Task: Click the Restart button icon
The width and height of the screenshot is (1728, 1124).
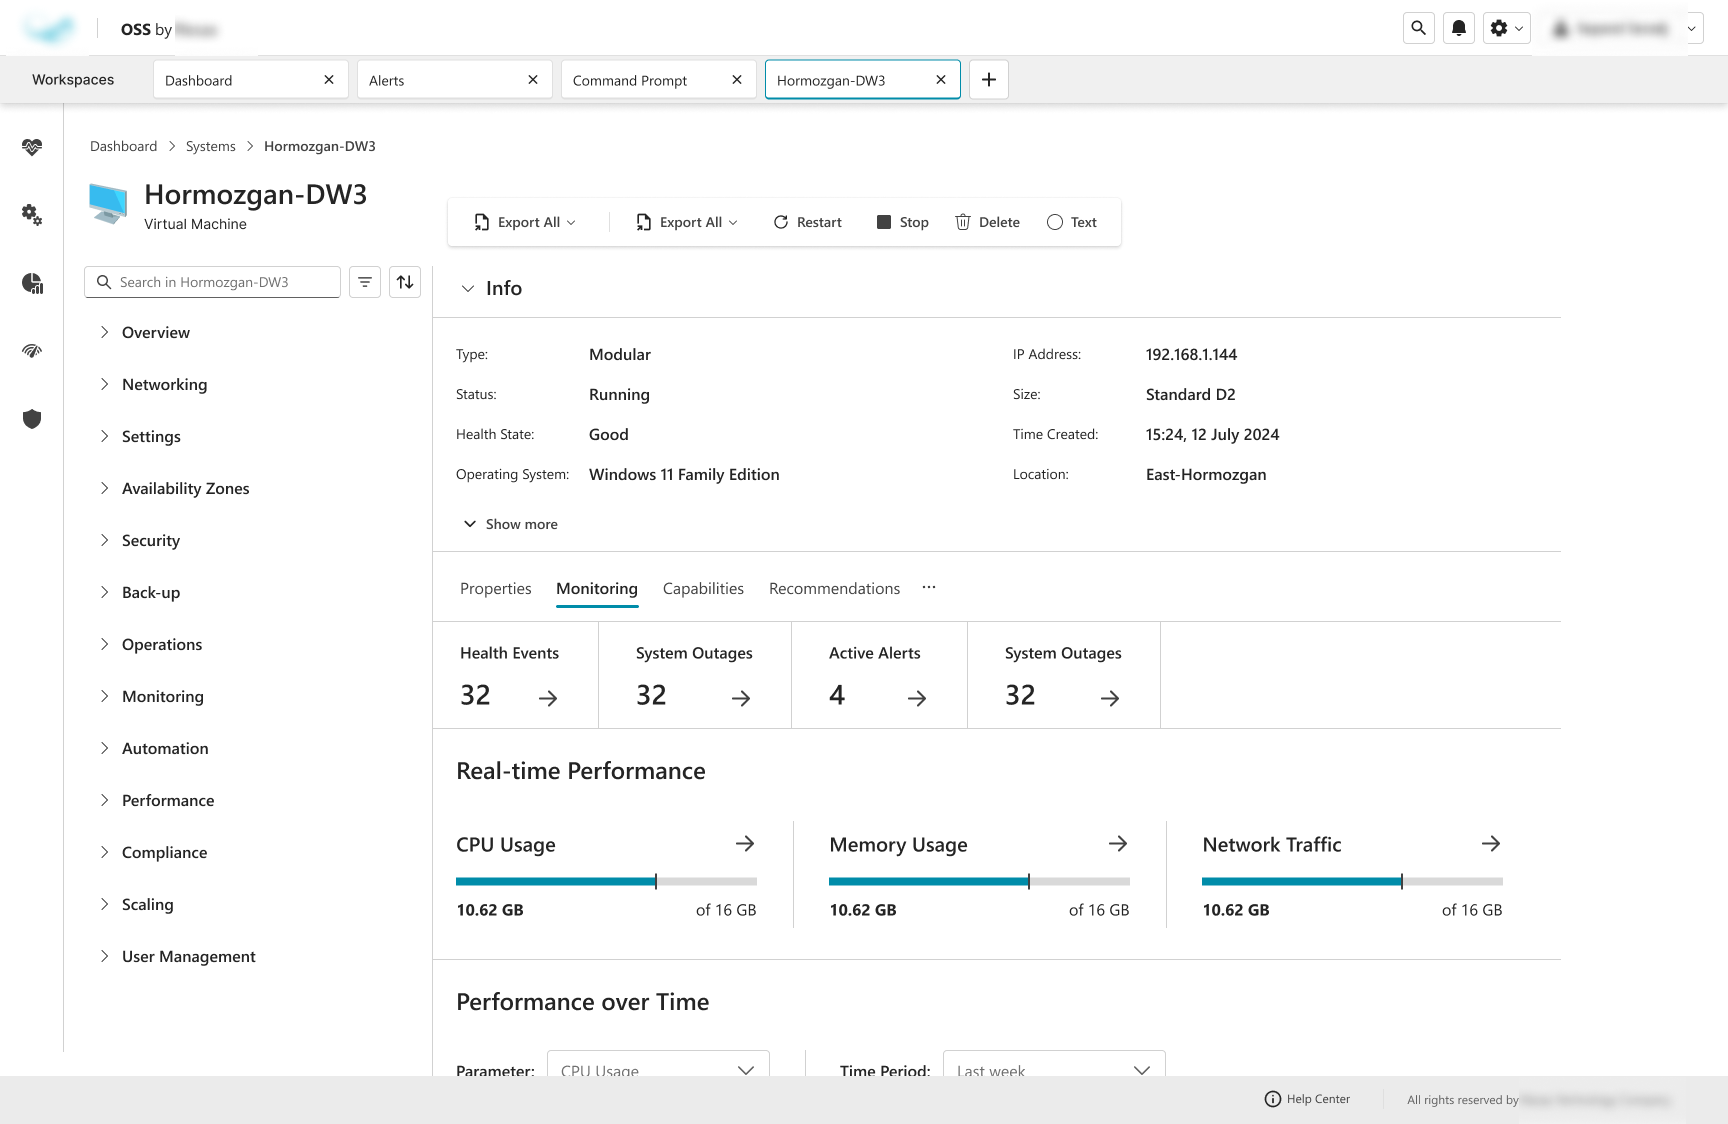Action: tap(781, 222)
